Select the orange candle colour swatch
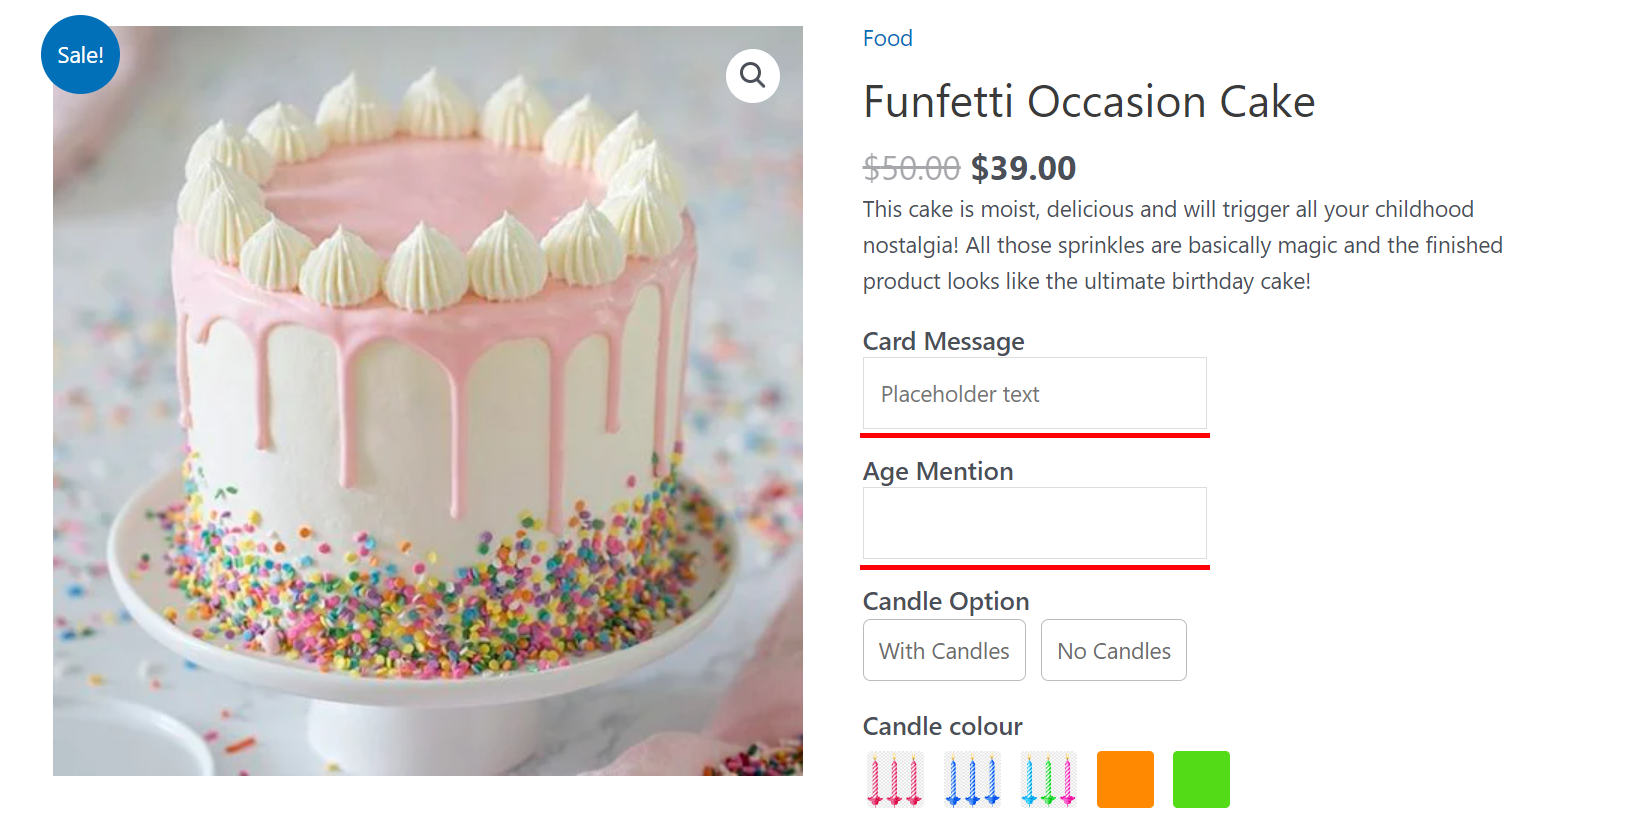 [1125, 779]
